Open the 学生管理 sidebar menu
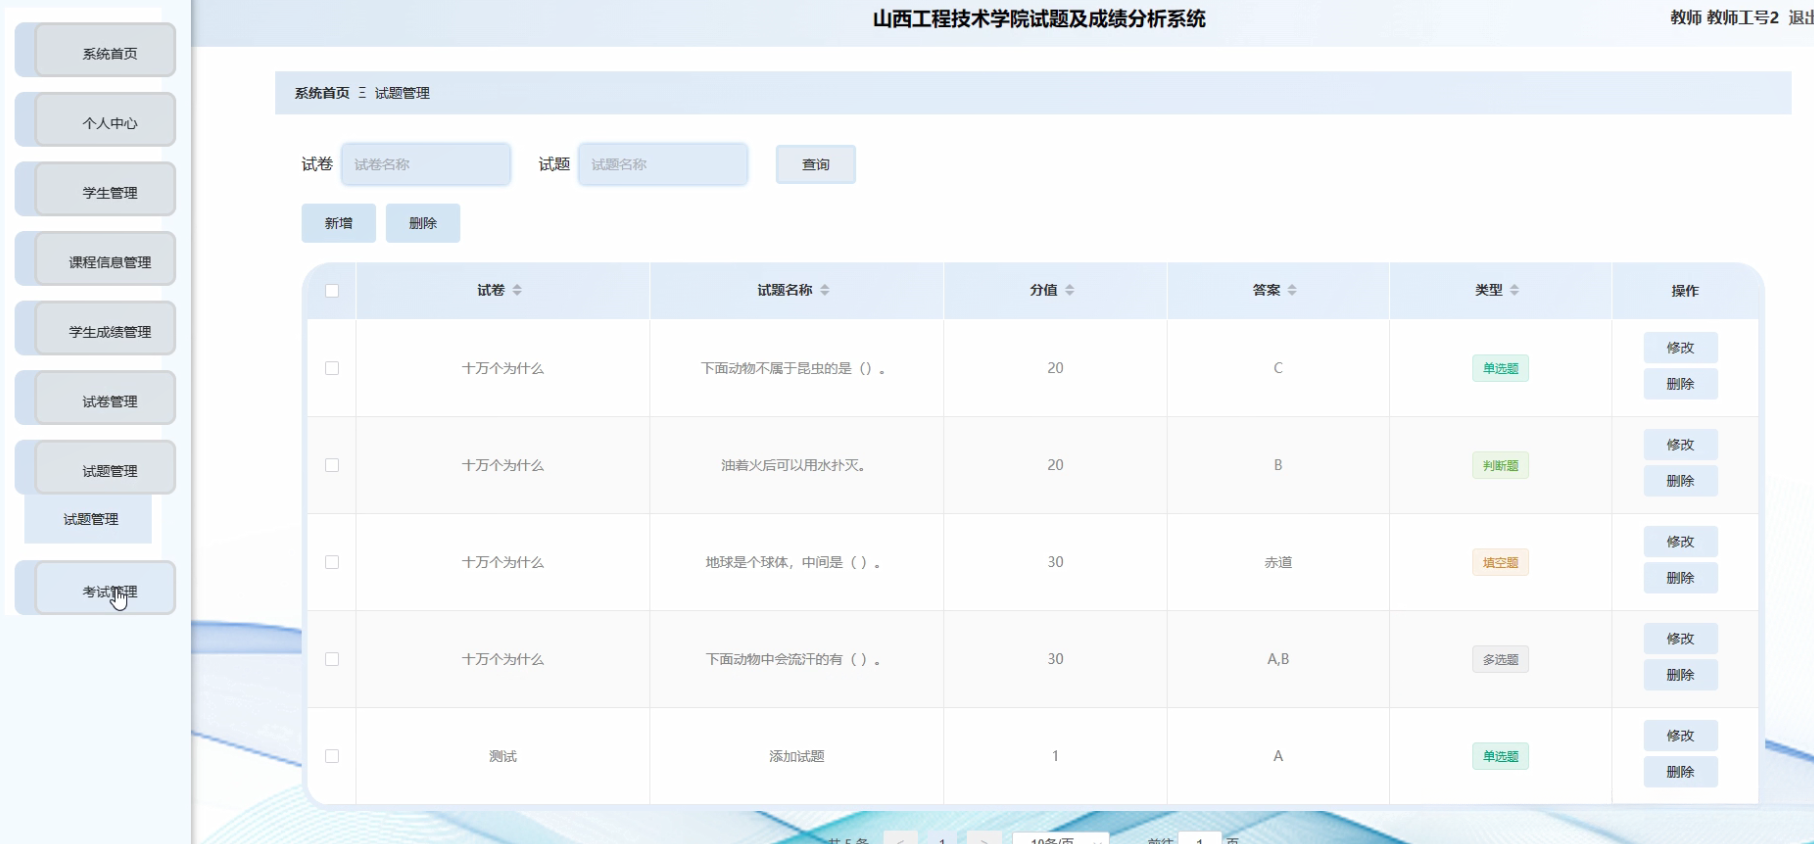The image size is (1814, 844). (106, 190)
